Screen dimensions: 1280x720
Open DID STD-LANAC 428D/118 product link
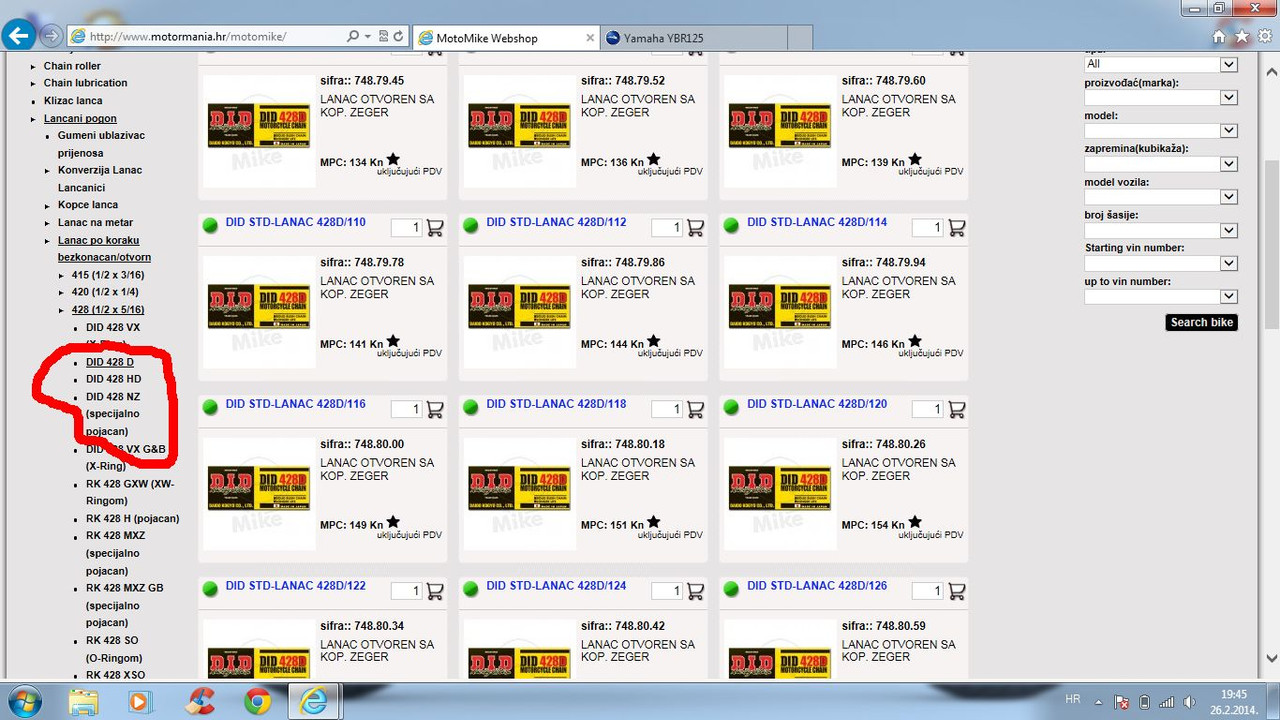click(556, 404)
